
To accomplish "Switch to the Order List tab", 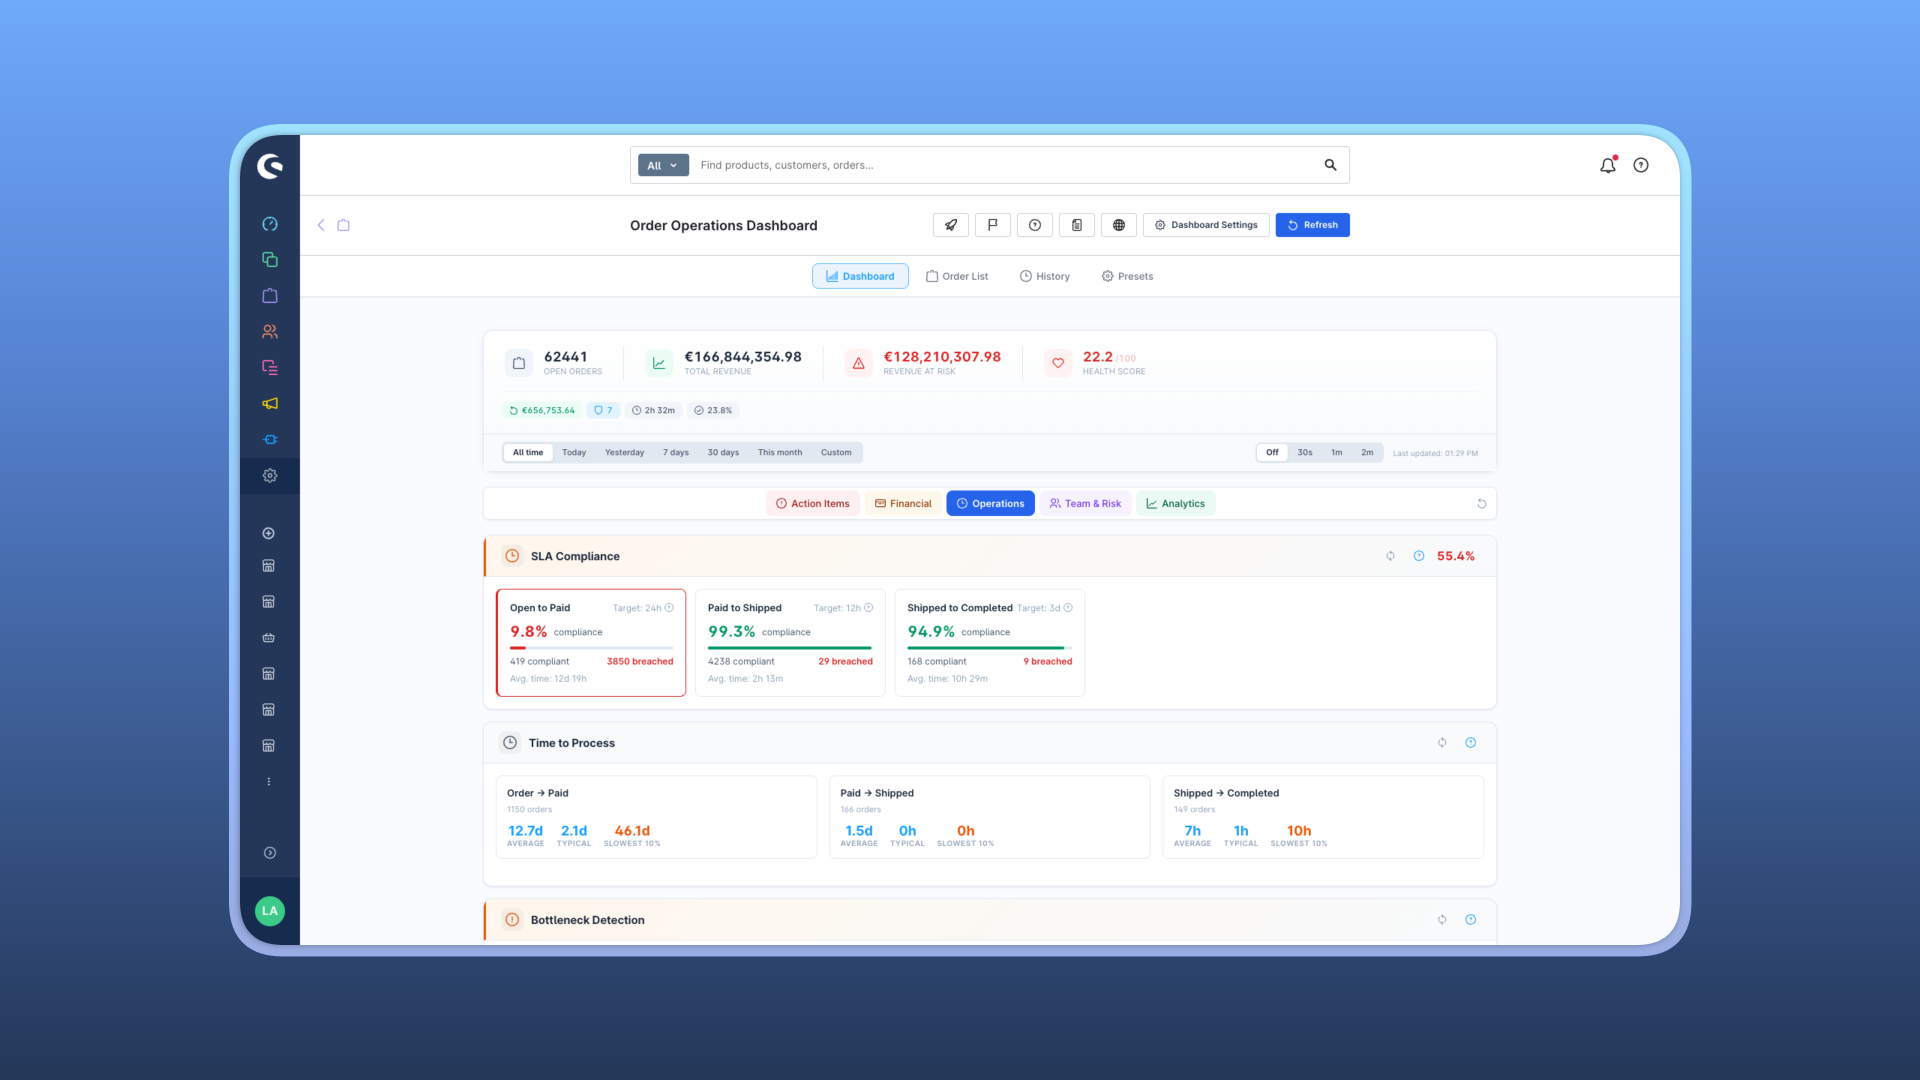I will point(957,277).
